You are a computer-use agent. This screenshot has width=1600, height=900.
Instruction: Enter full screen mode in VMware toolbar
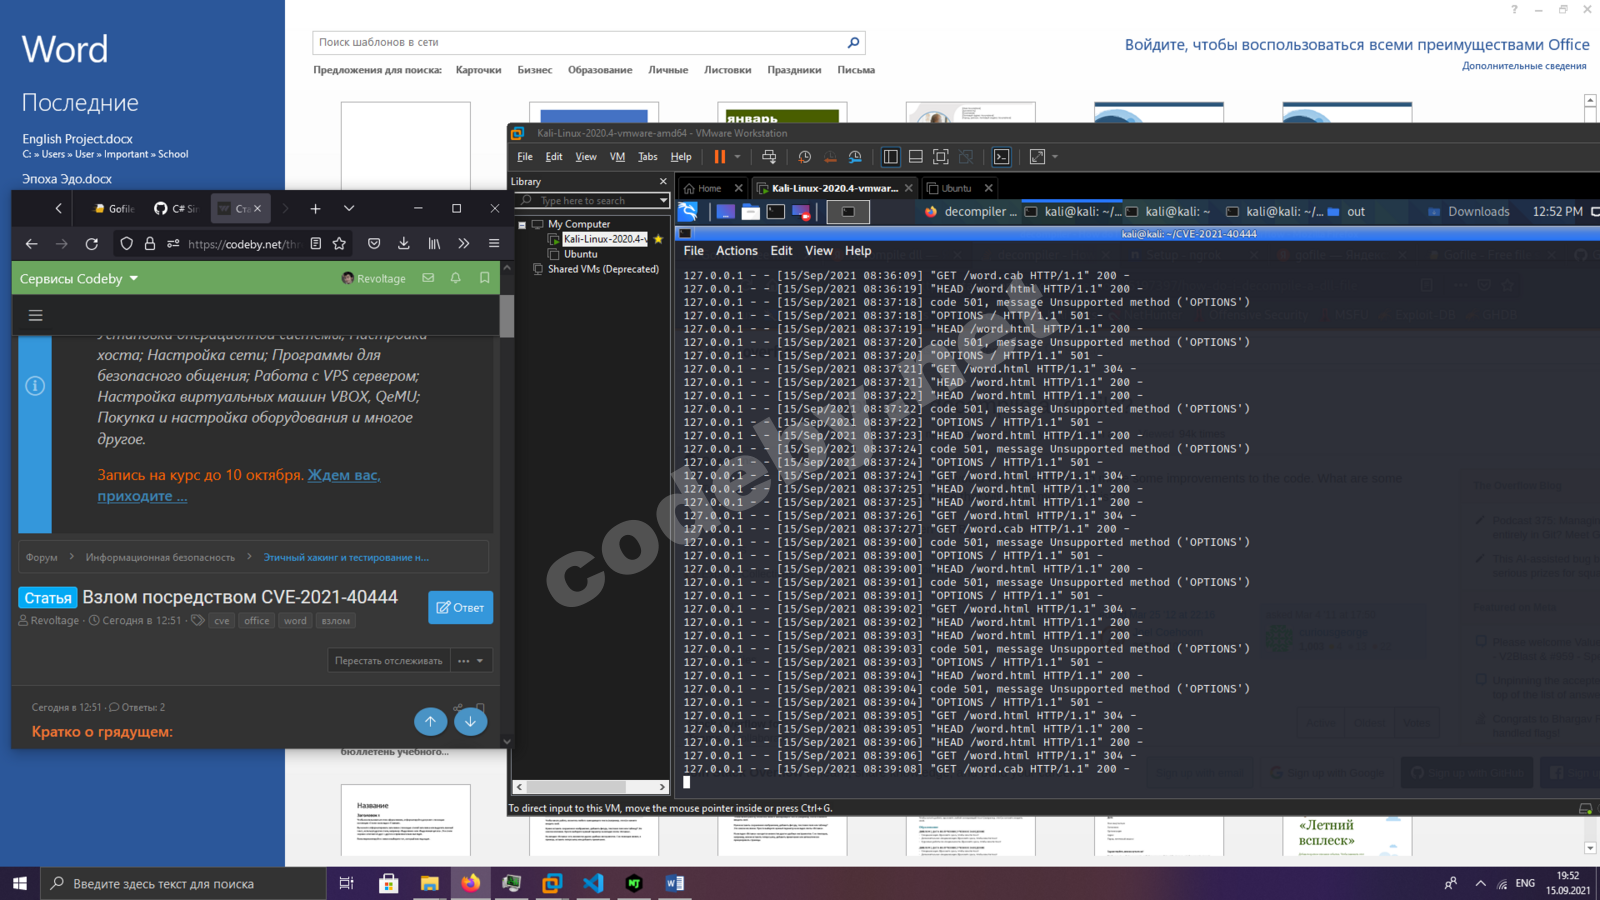pyautogui.click(x=940, y=157)
